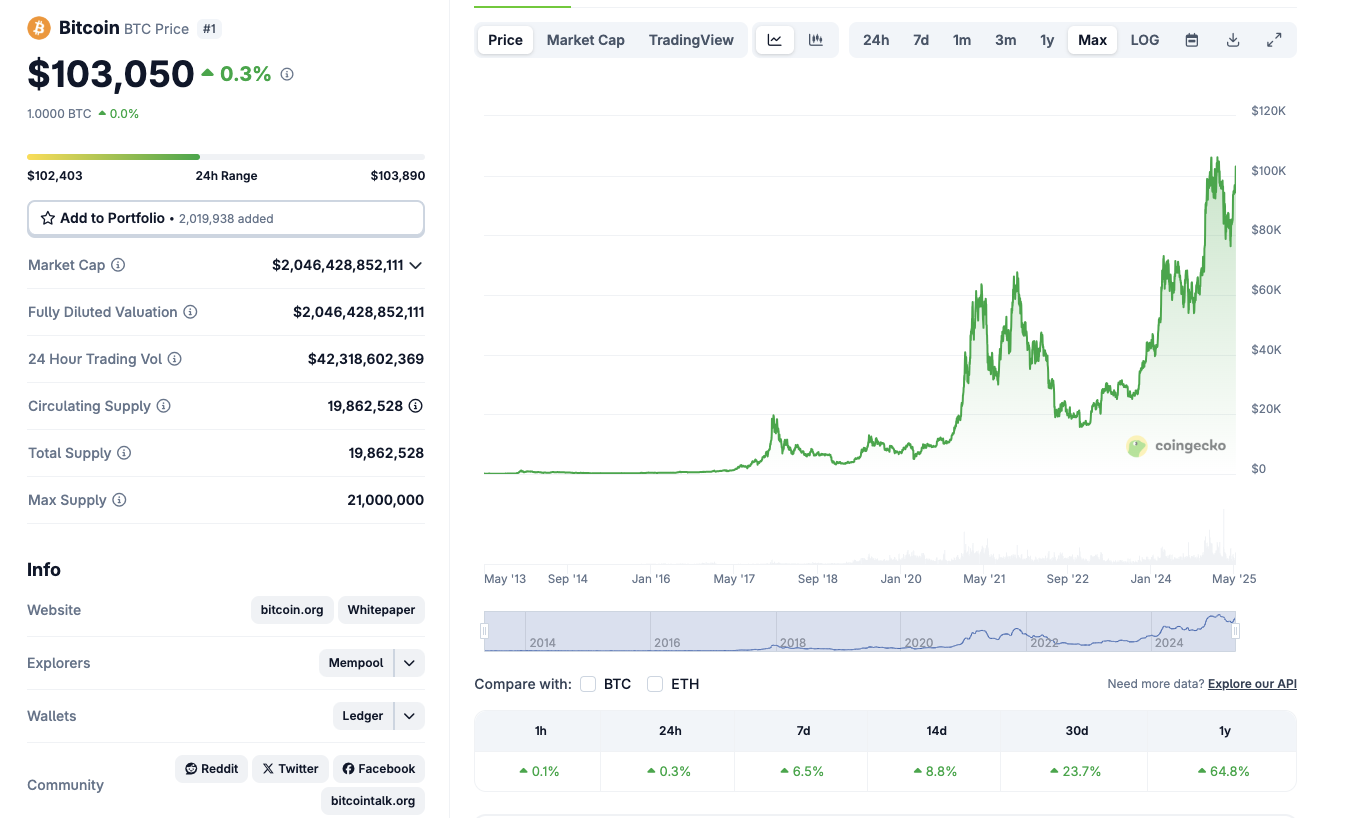Screen dimensions: 1350x818
Task: Click info icon next to Fully Diluted Valuation
Action: pyautogui.click(x=190, y=312)
